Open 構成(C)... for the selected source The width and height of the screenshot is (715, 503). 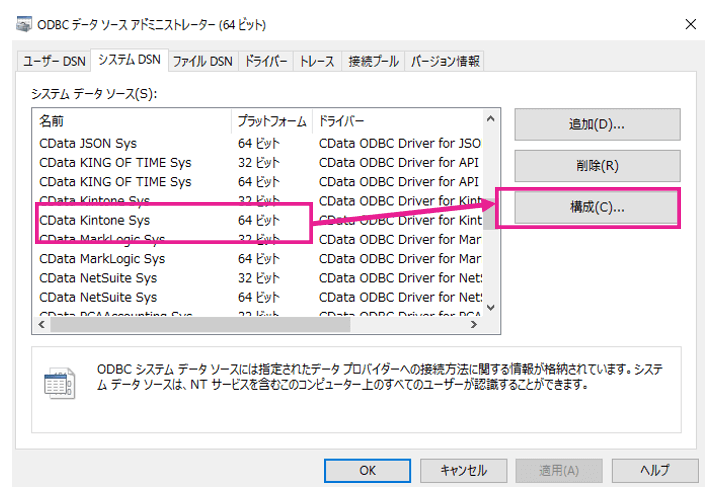click(x=596, y=207)
